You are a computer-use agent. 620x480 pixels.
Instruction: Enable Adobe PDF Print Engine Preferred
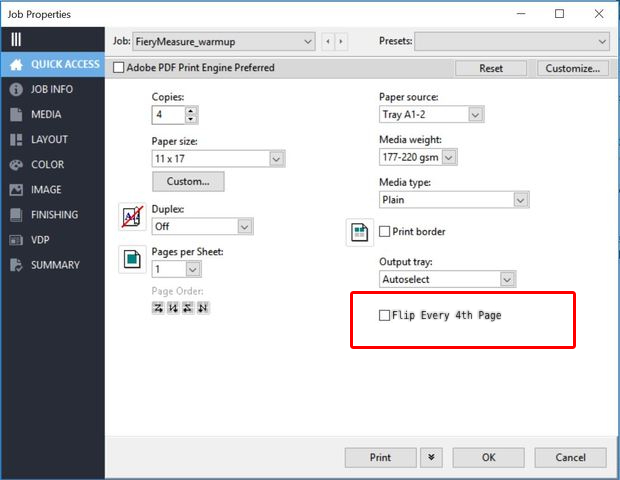coord(118,68)
